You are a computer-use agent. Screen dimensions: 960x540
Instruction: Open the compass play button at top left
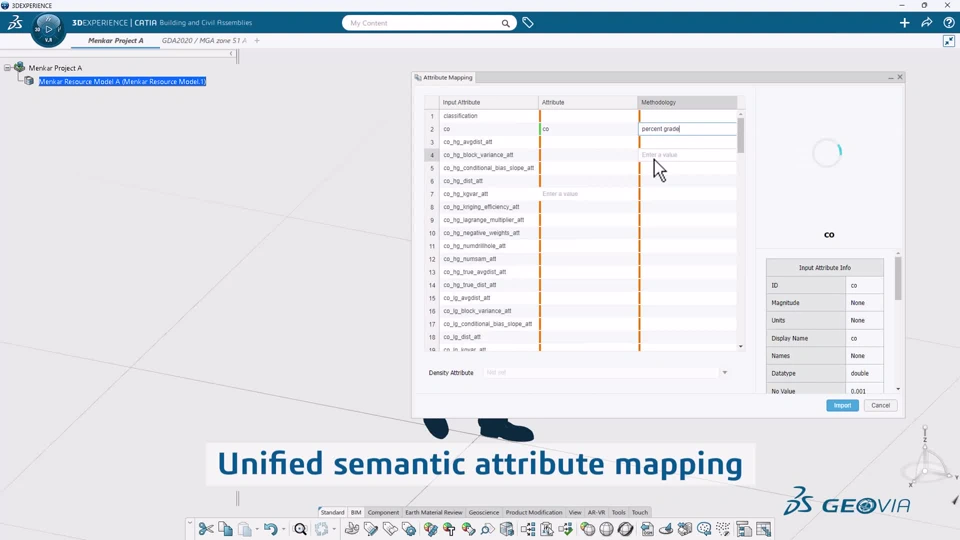tap(48, 29)
